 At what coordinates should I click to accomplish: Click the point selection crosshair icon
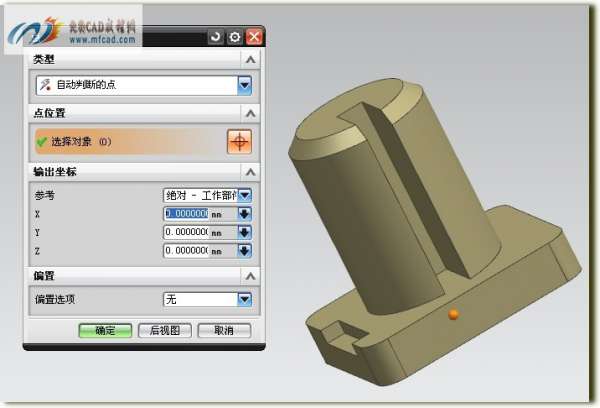point(240,142)
